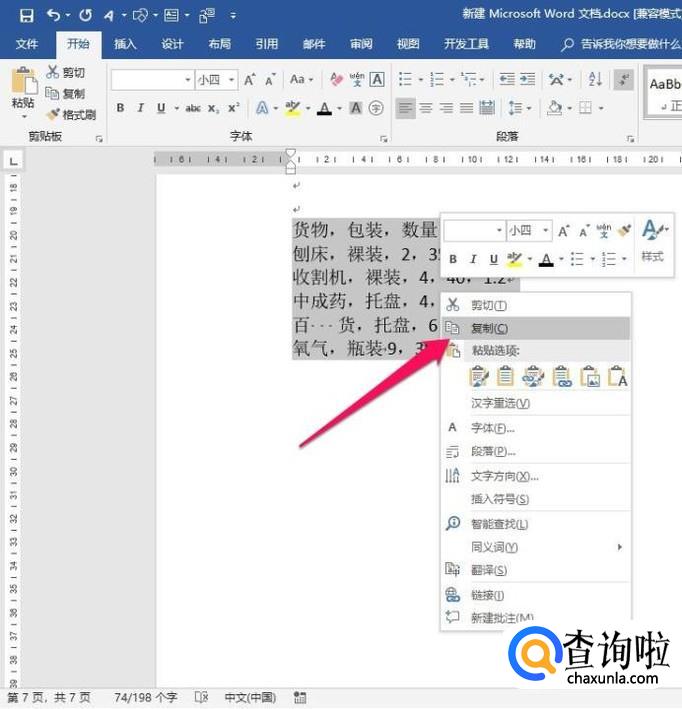The height and width of the screenshot is (709, 682).
Task: Open 文字方向(X)... from the context menu
Action: (535, 476)
